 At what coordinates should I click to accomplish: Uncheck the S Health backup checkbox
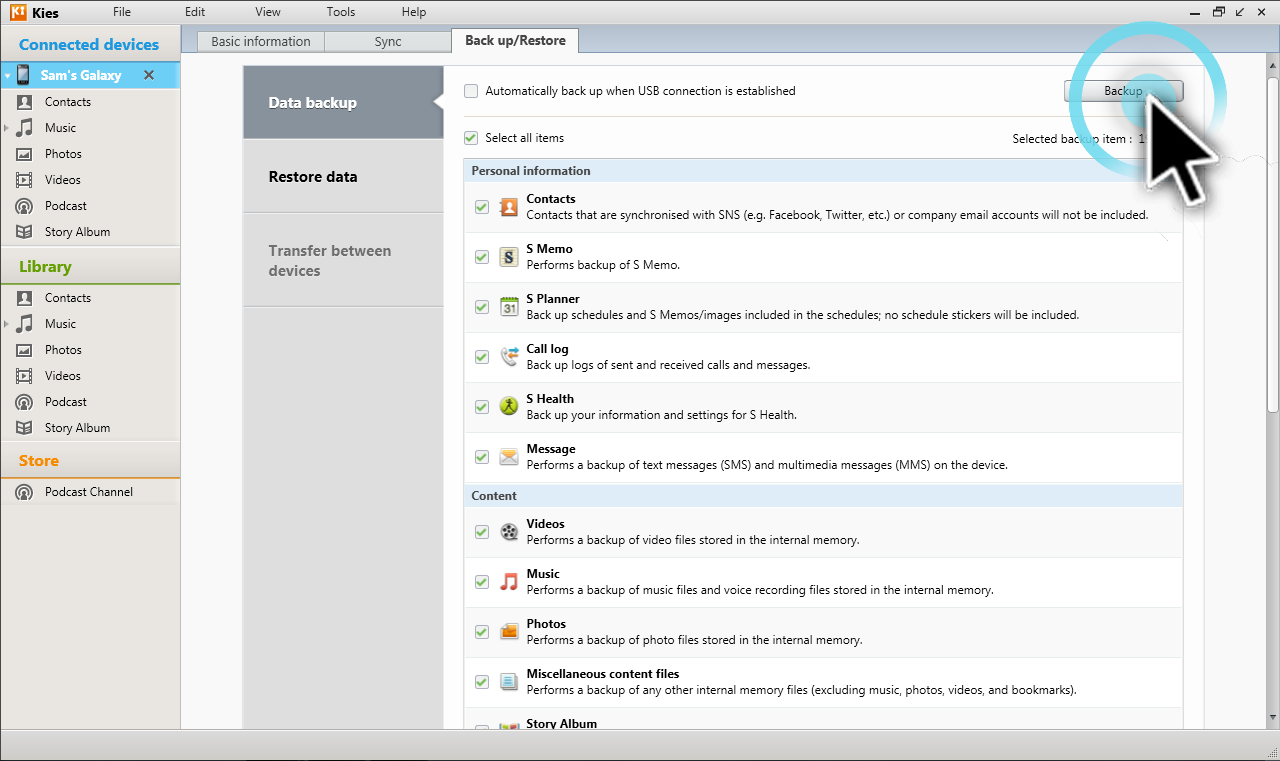[482, 407]
